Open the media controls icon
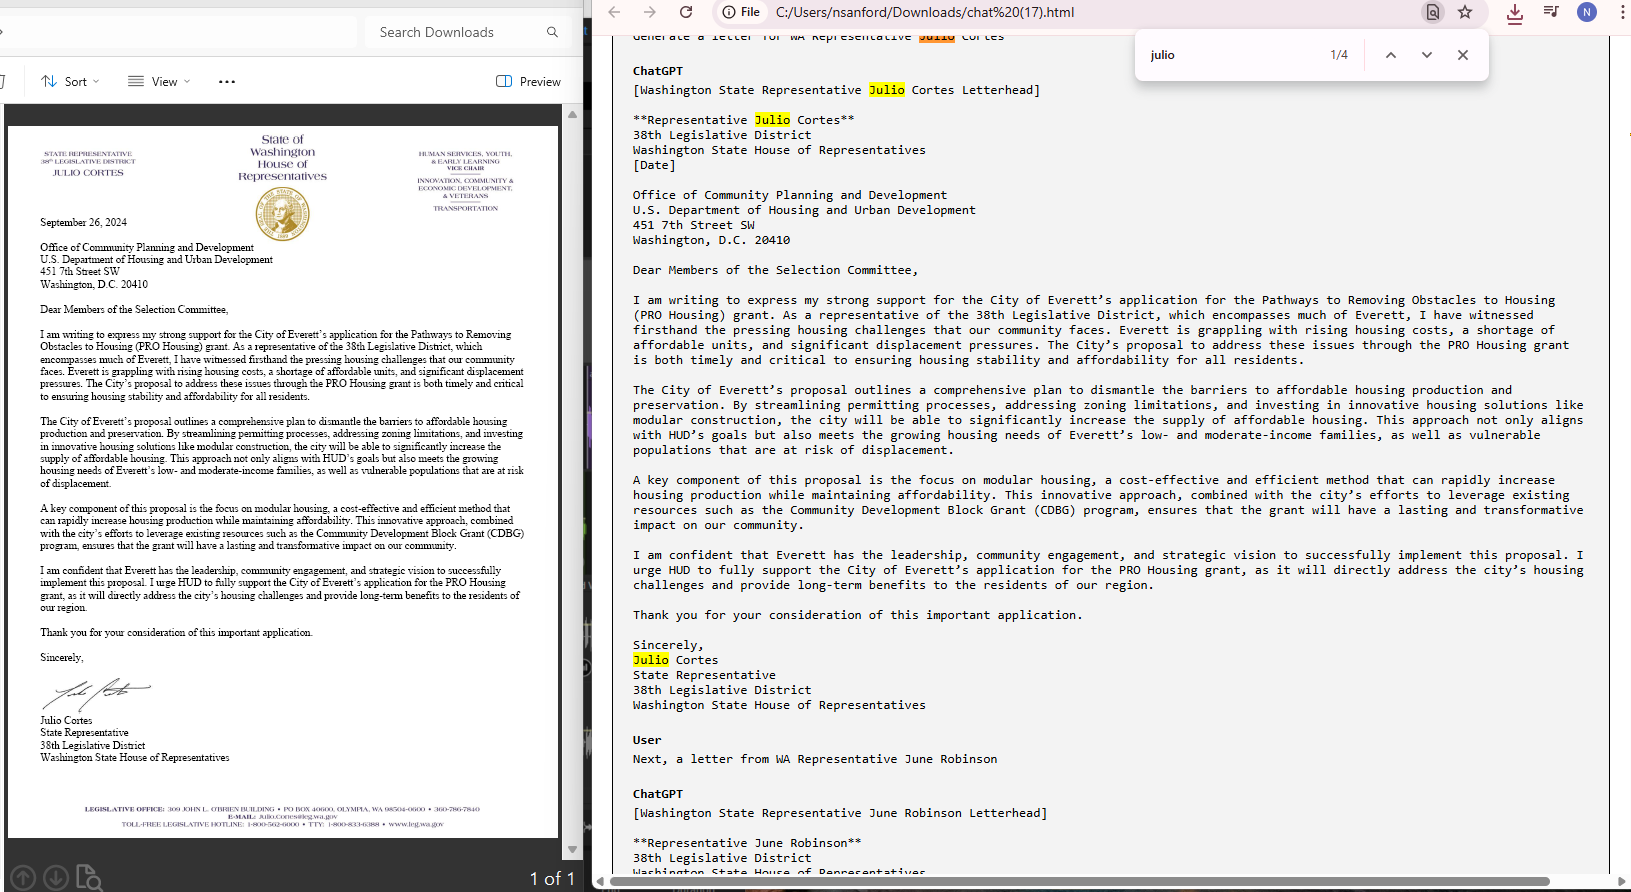This screenshot has width=1631, height=892. point(1551,12)
